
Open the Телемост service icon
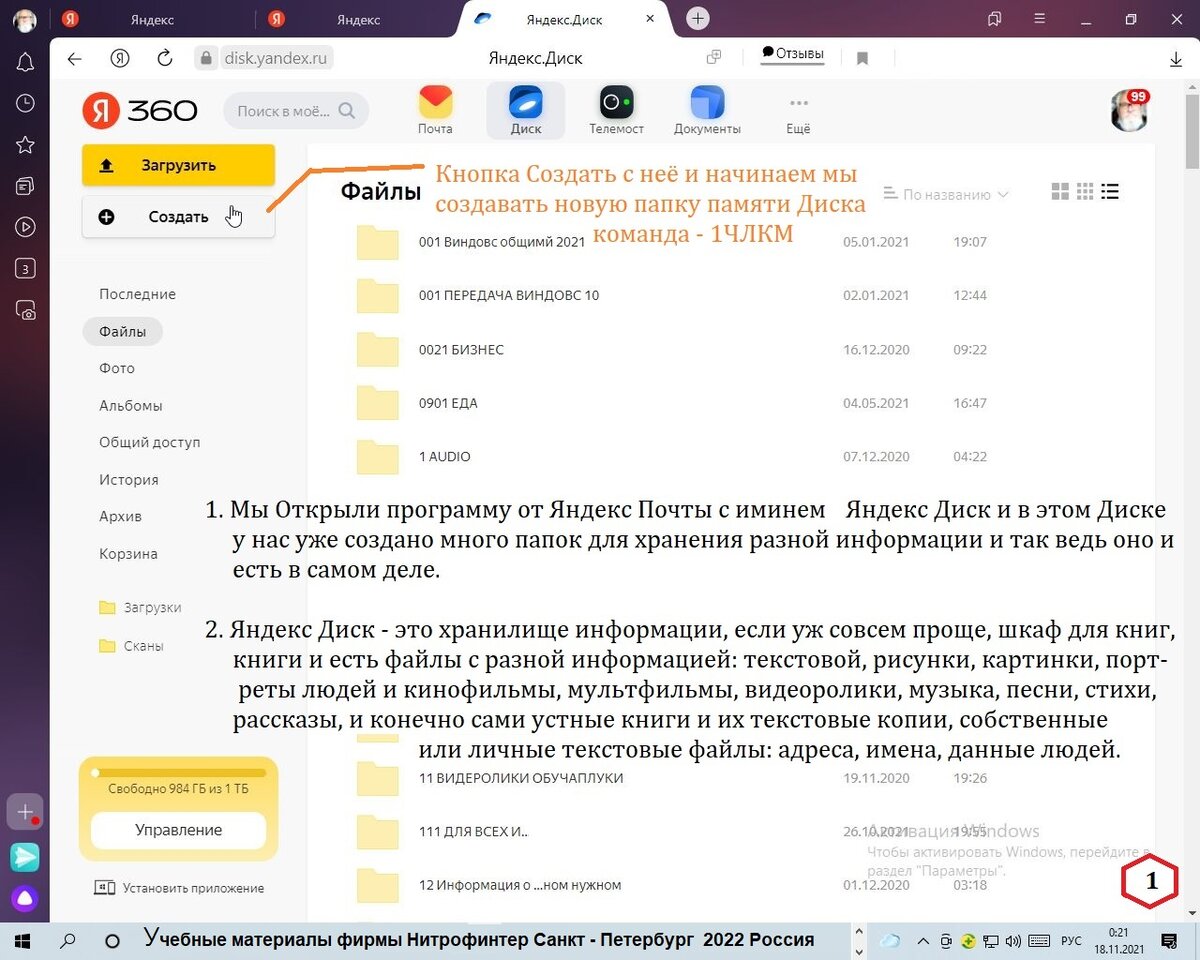(616, 110)
